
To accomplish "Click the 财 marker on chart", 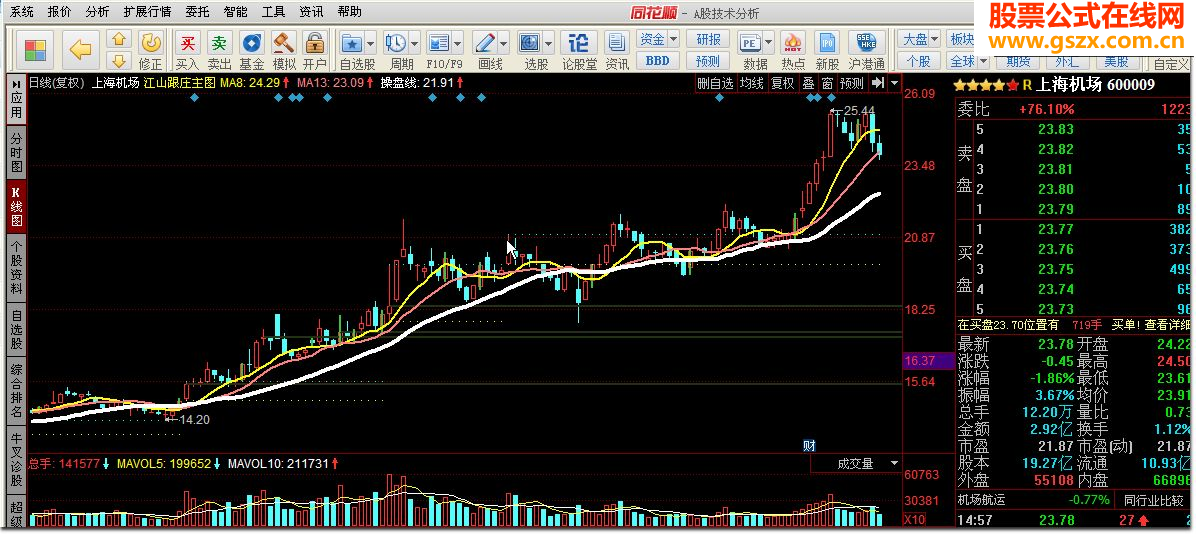I will click(x=810, y=446).
